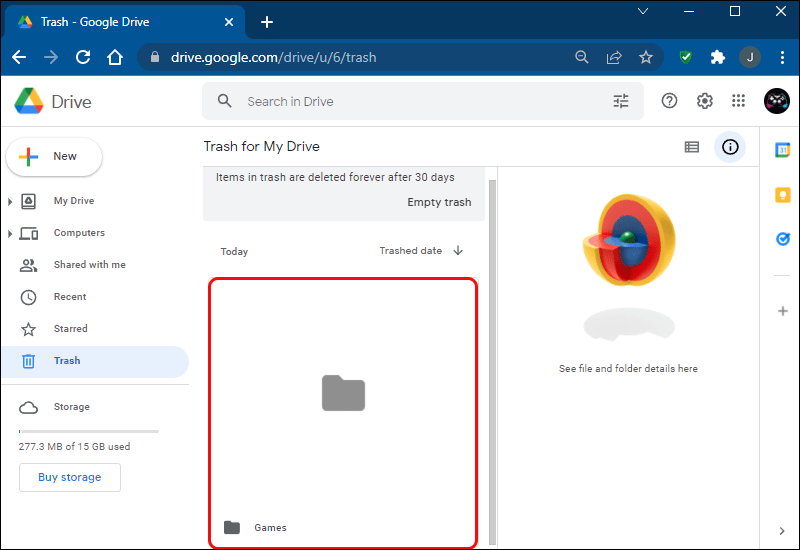Toggle the view details info panel
The height and width of the screenshot is (550, 800).
730,147
